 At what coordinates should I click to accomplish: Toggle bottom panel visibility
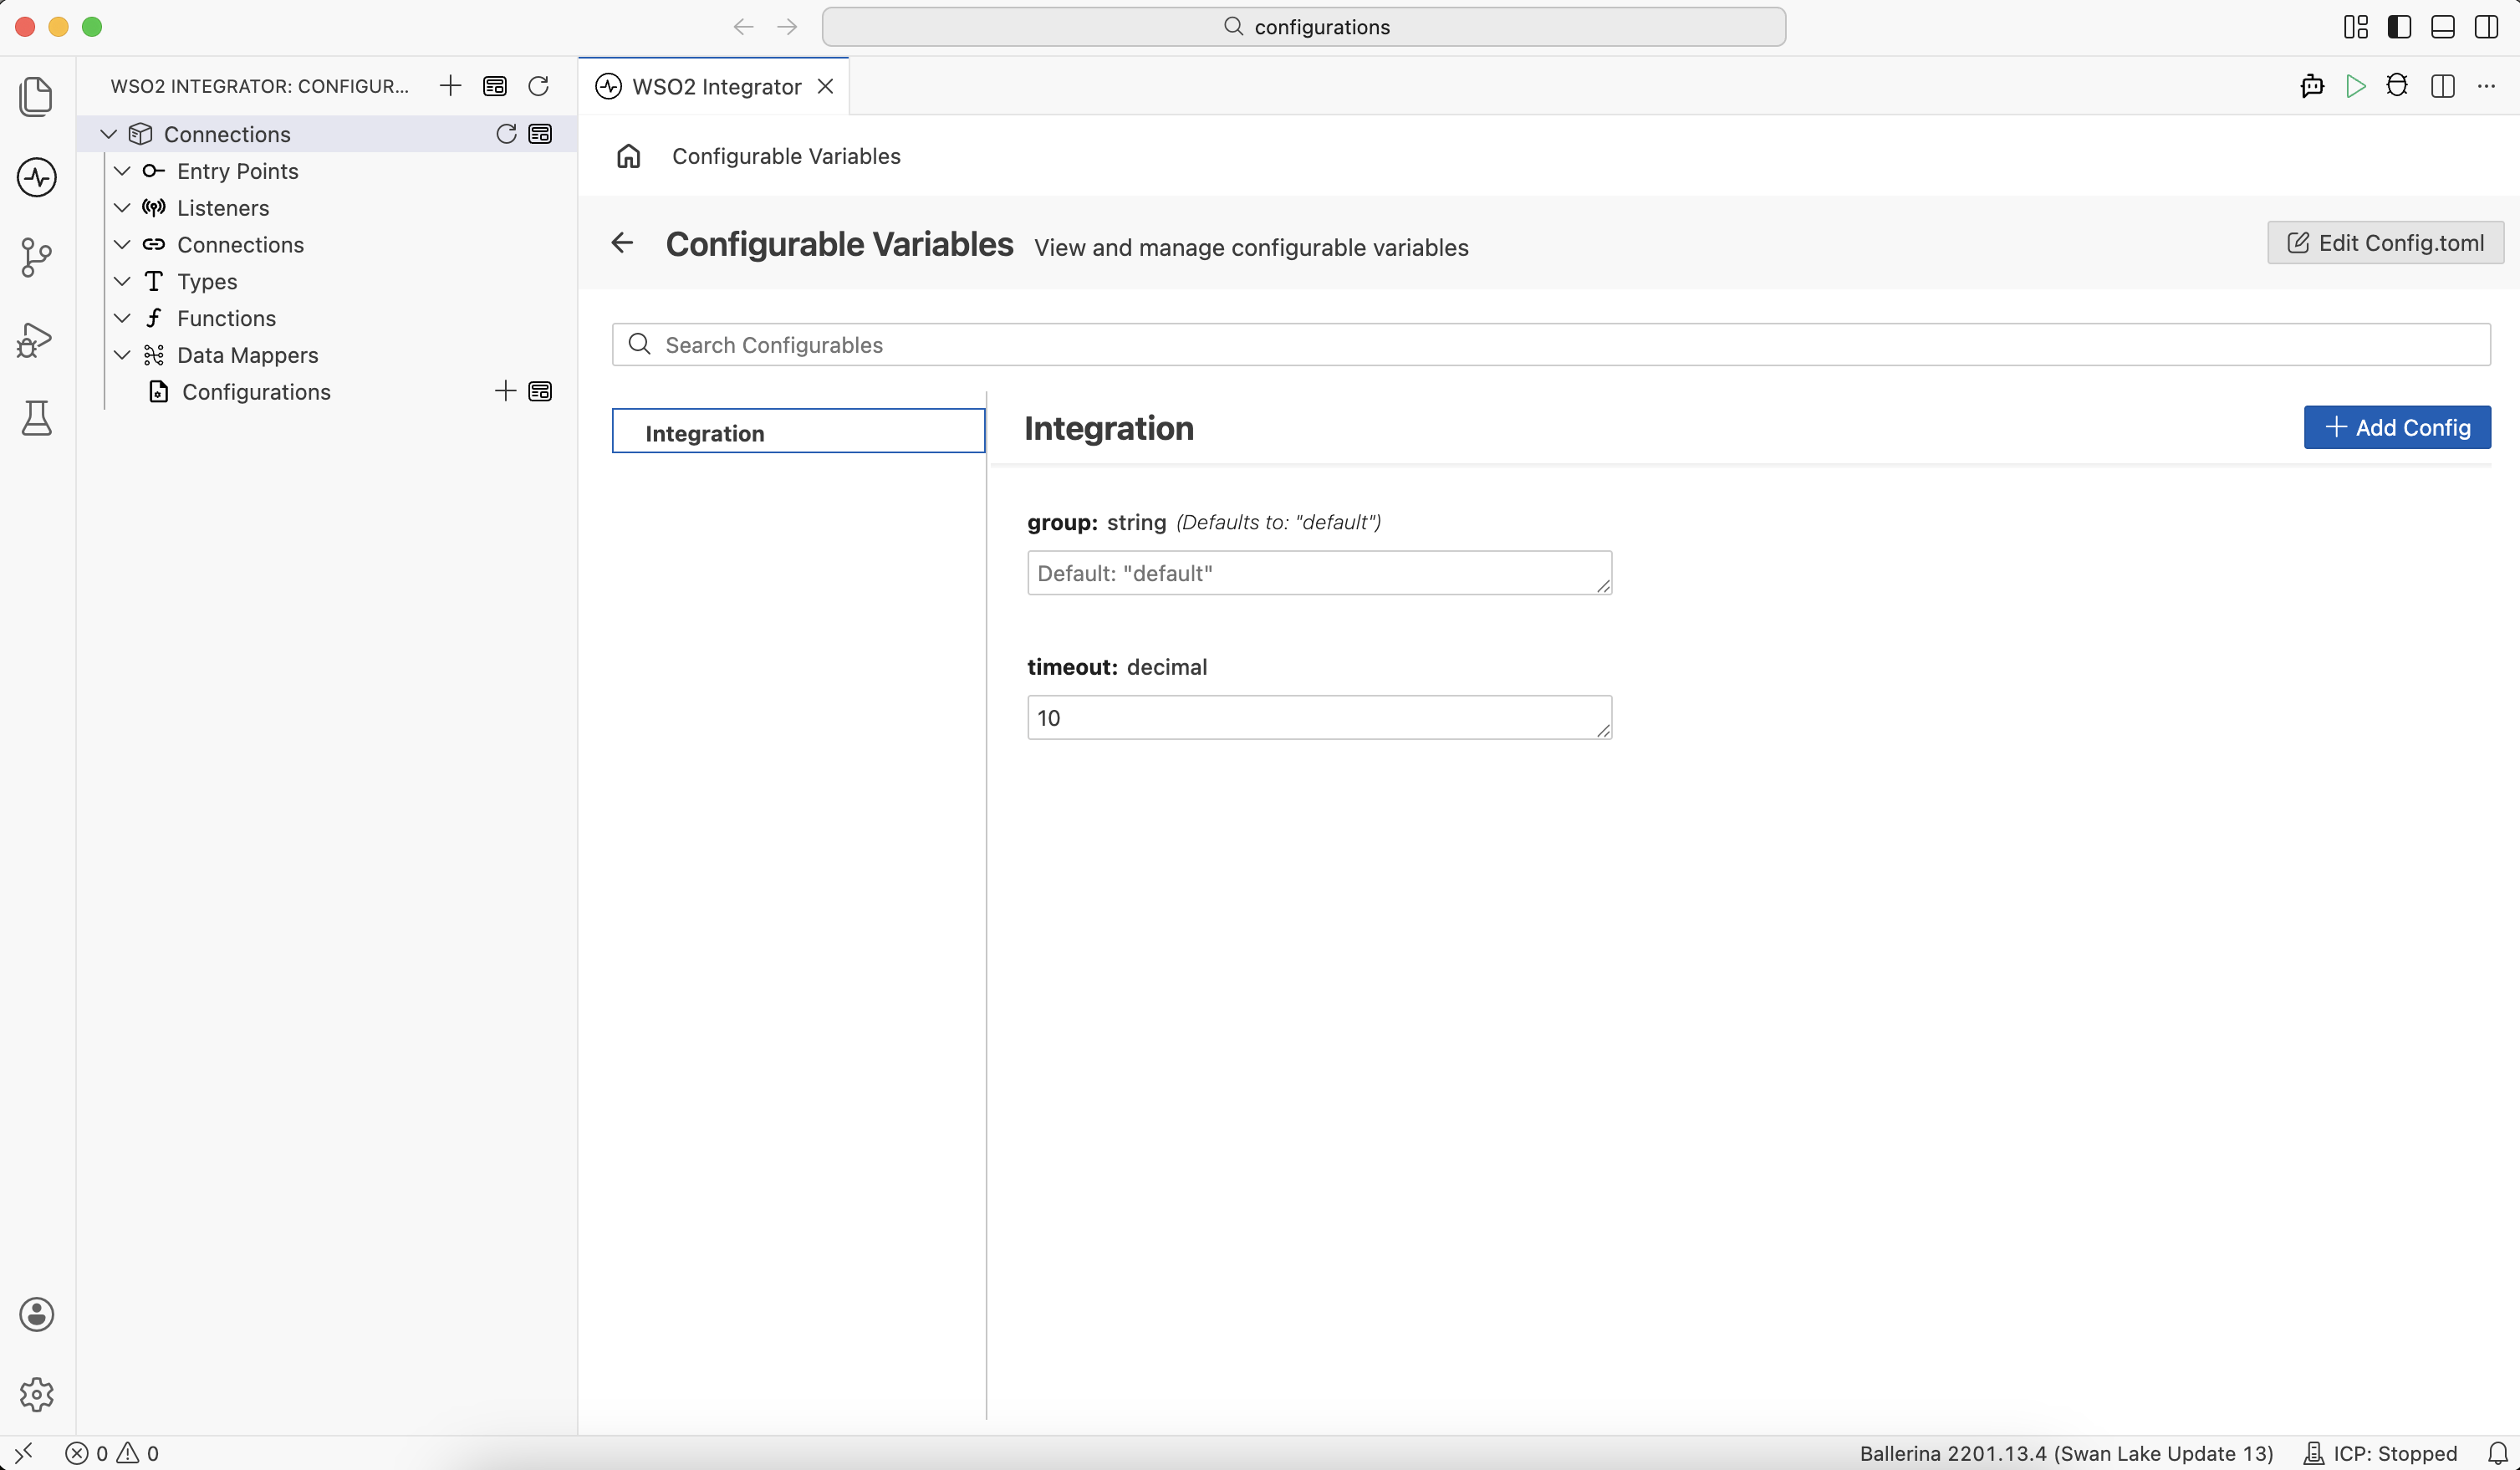click(2442, 27)
